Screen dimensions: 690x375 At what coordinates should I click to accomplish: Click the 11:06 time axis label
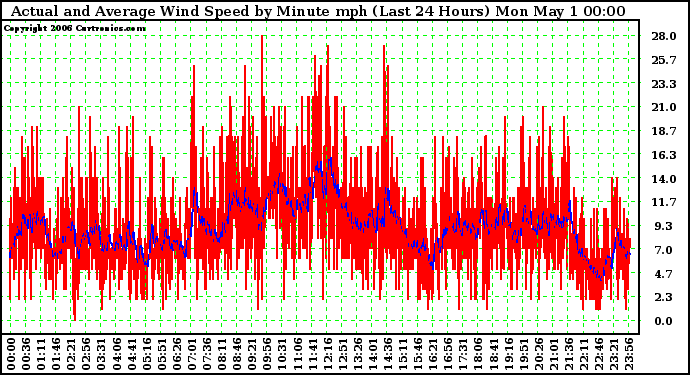pyautogui.click(x=297, y=354)
